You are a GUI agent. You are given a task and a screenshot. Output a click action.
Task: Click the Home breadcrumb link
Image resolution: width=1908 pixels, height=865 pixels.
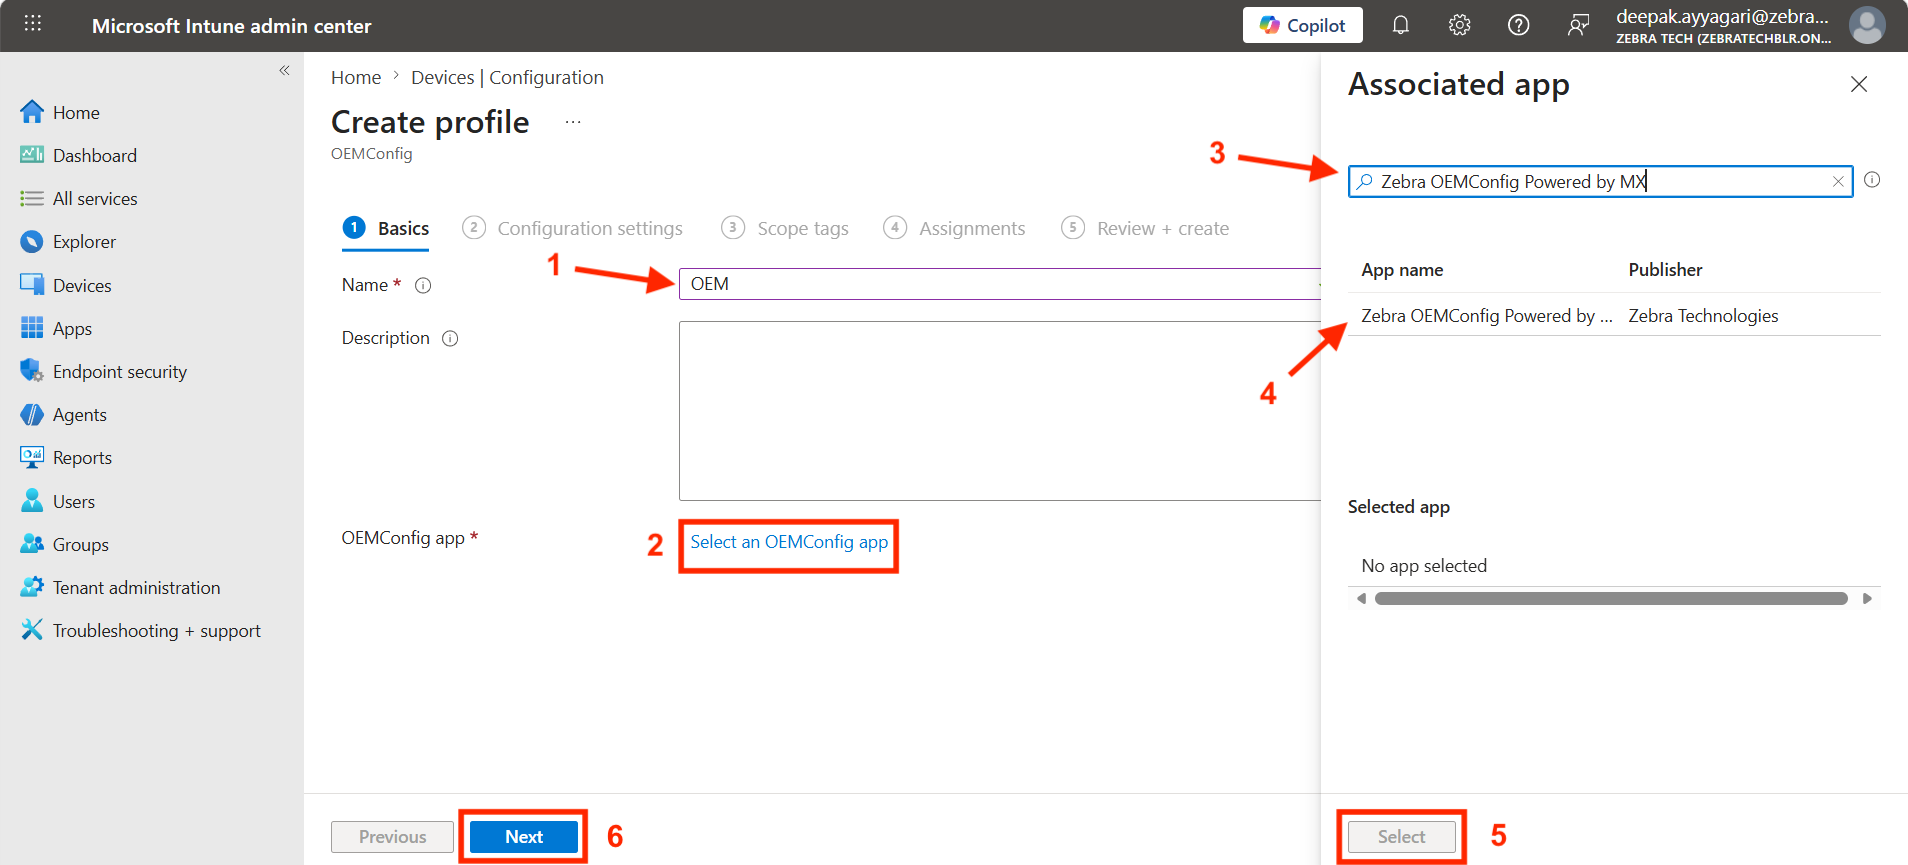356,77
